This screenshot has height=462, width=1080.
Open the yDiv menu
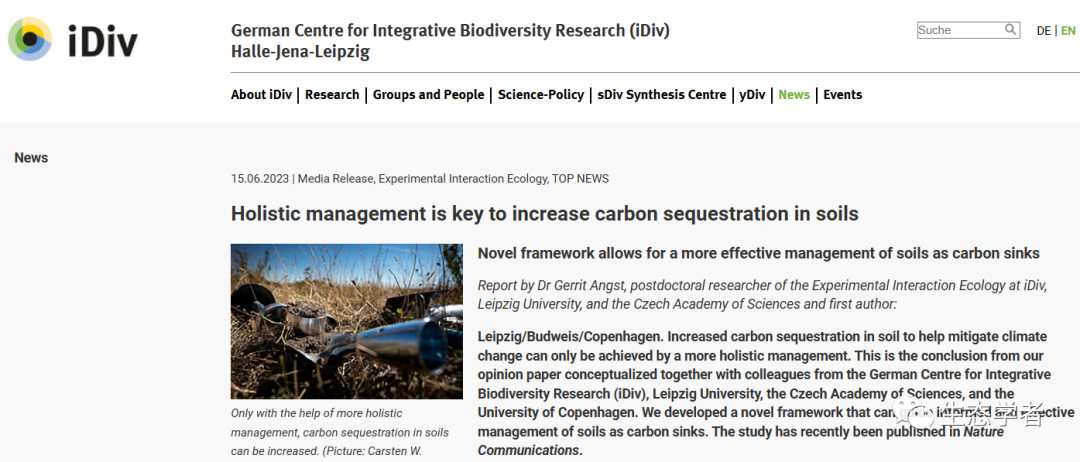[x=752, y=95]
